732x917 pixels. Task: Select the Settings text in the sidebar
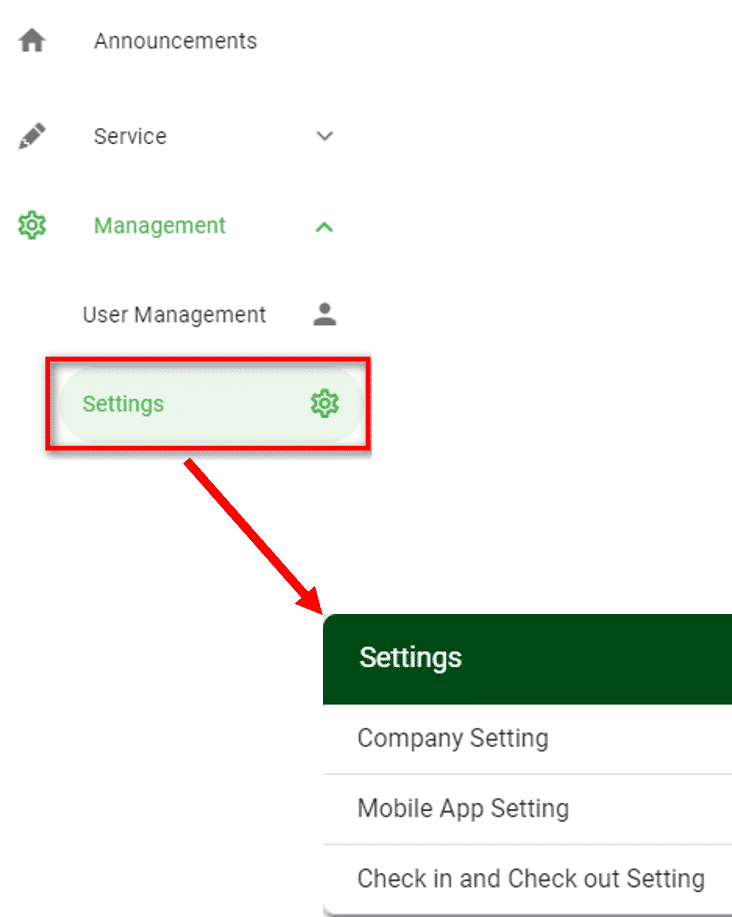(123, 404)
